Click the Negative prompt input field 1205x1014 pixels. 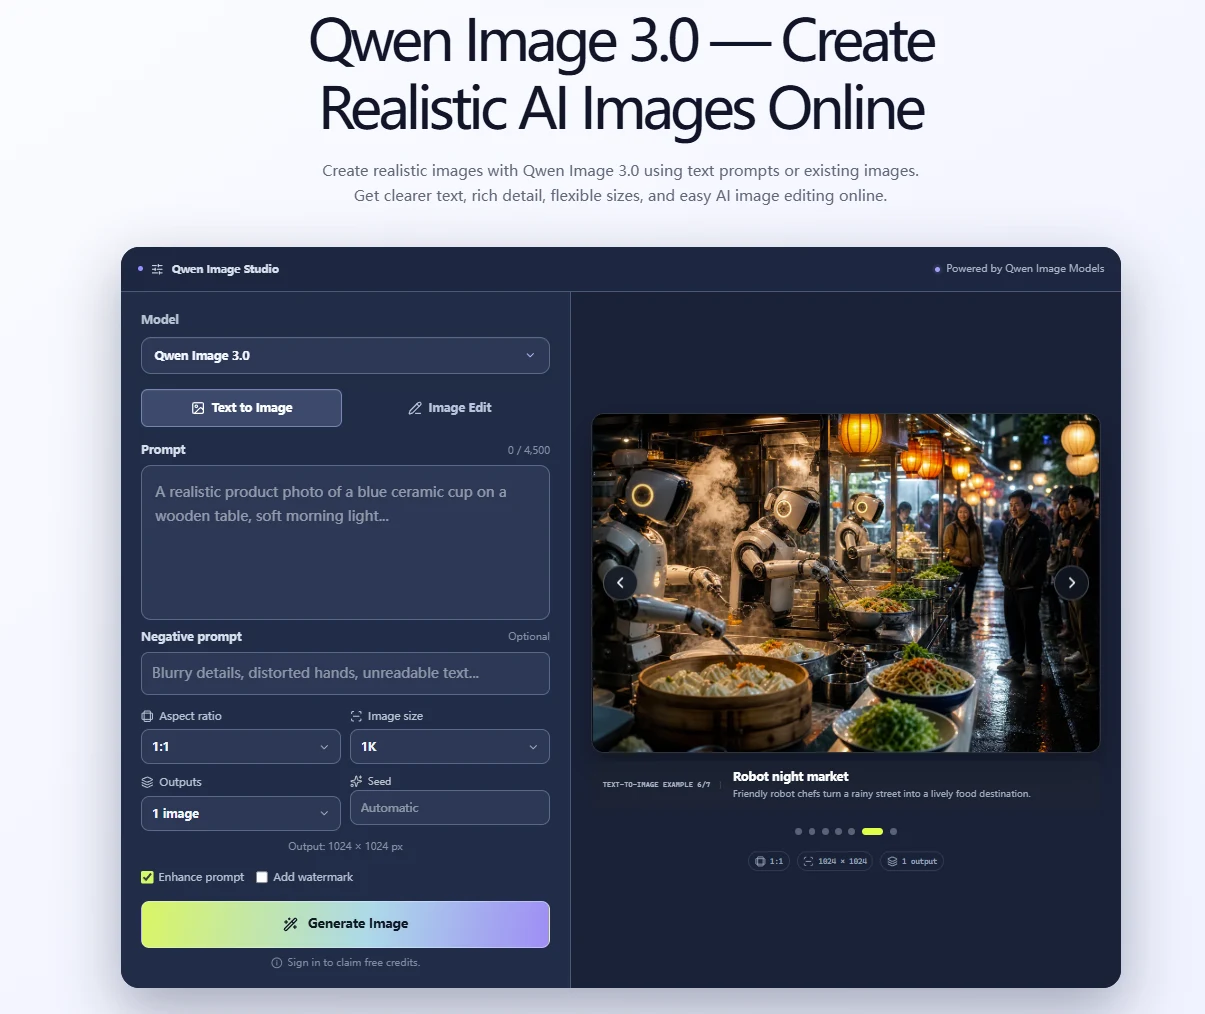click(345, 673)
